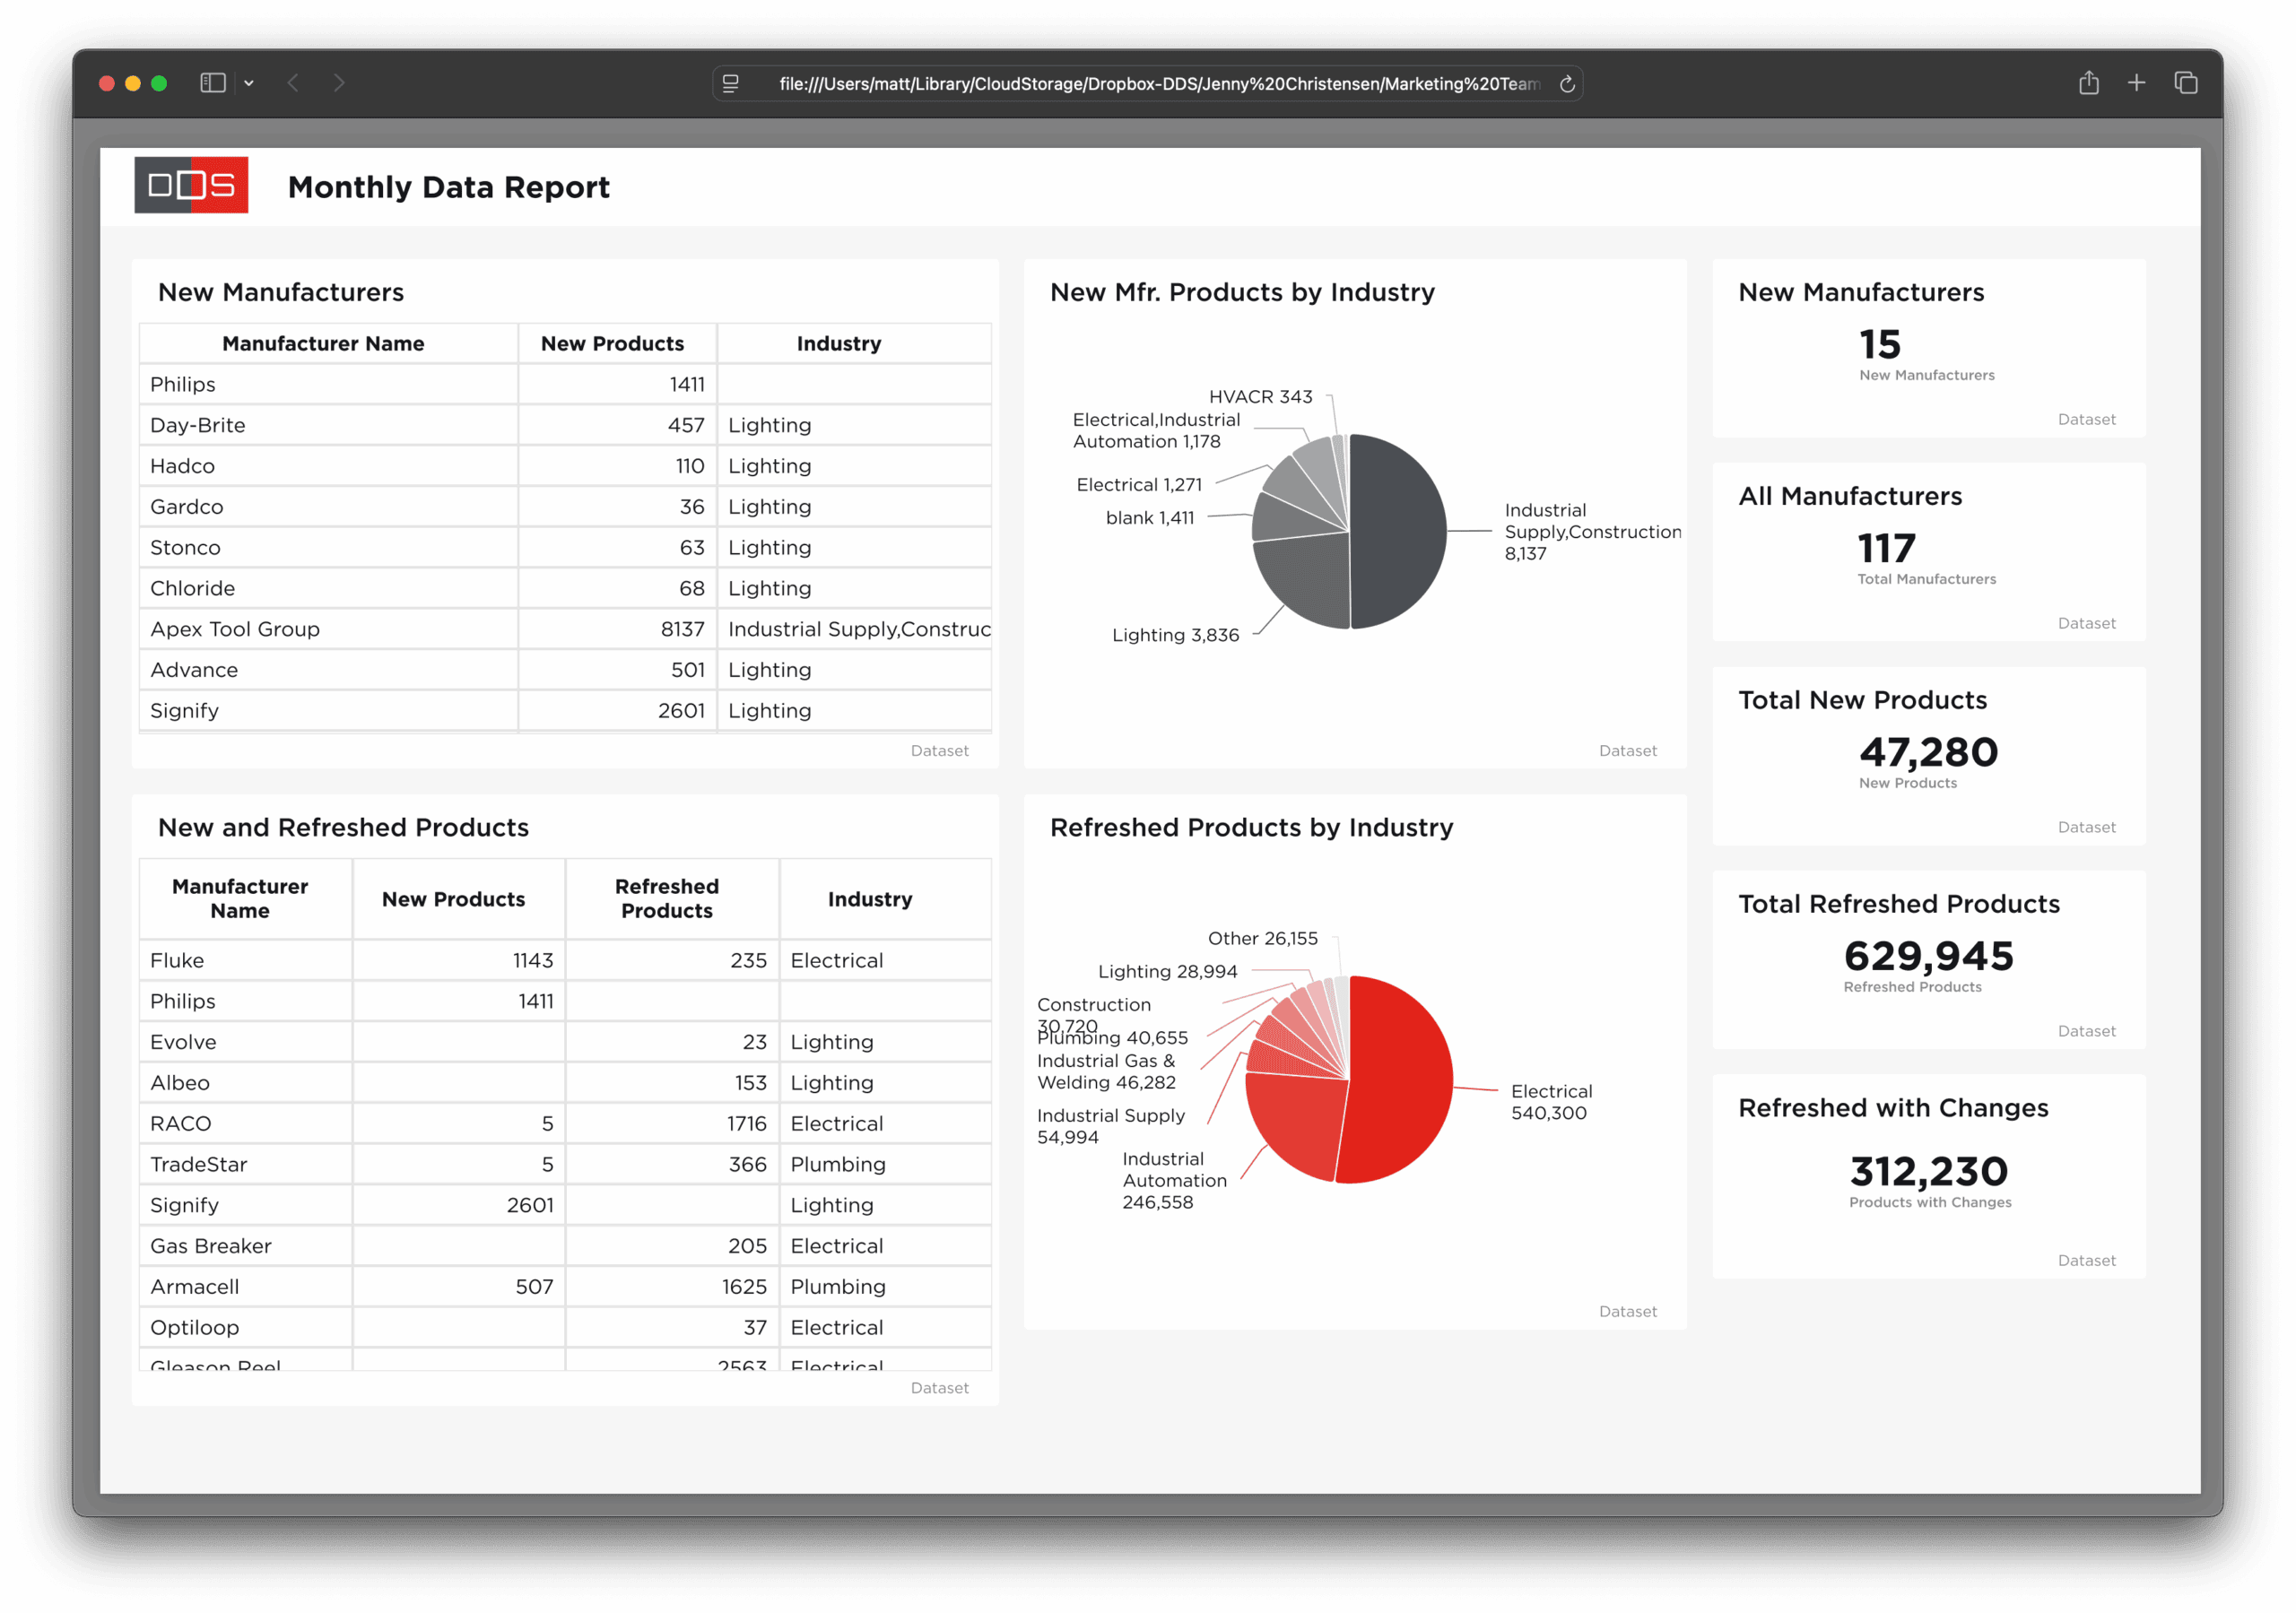Open the Dataset link under Refreshed with Changes
Image resolution: width=2296 pixels, height=1613 pixels.
point(2086,1260)
